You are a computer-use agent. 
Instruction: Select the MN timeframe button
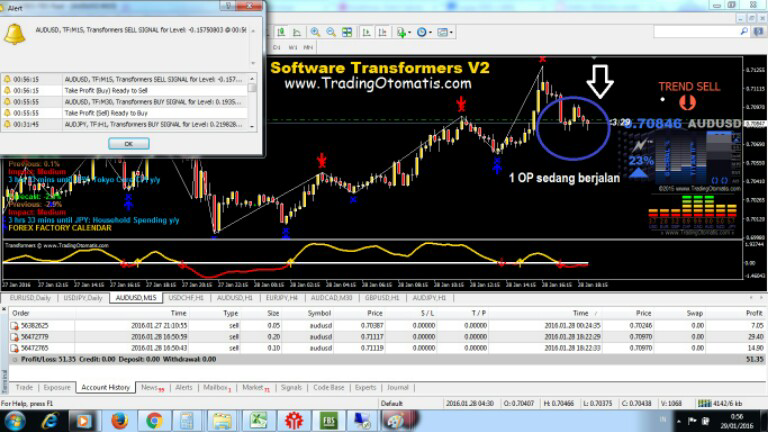point(308,48)
